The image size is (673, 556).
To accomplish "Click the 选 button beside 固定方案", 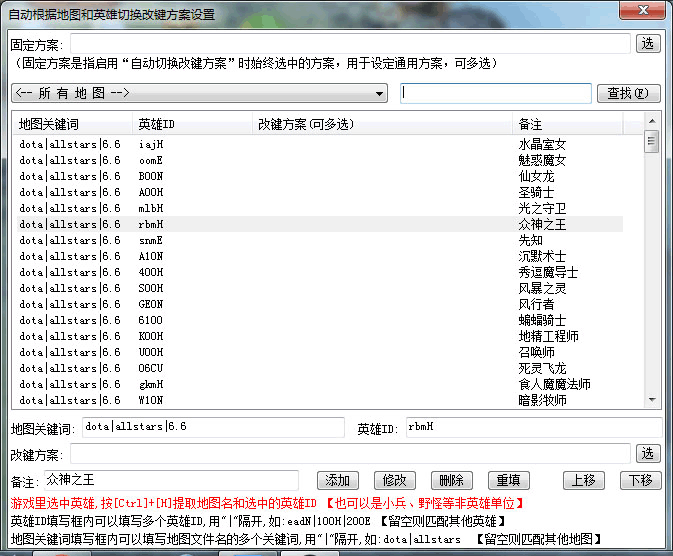I will pos(648,44).
